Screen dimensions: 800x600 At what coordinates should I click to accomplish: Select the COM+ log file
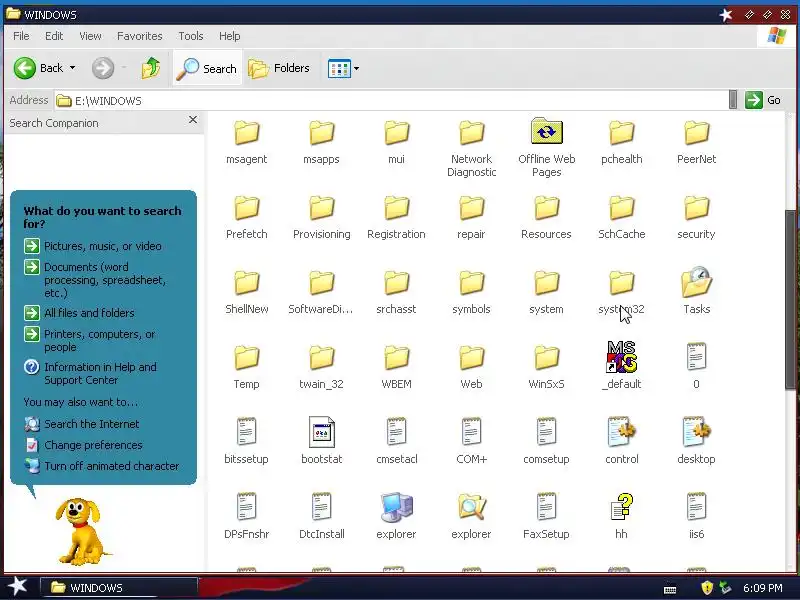471,442
